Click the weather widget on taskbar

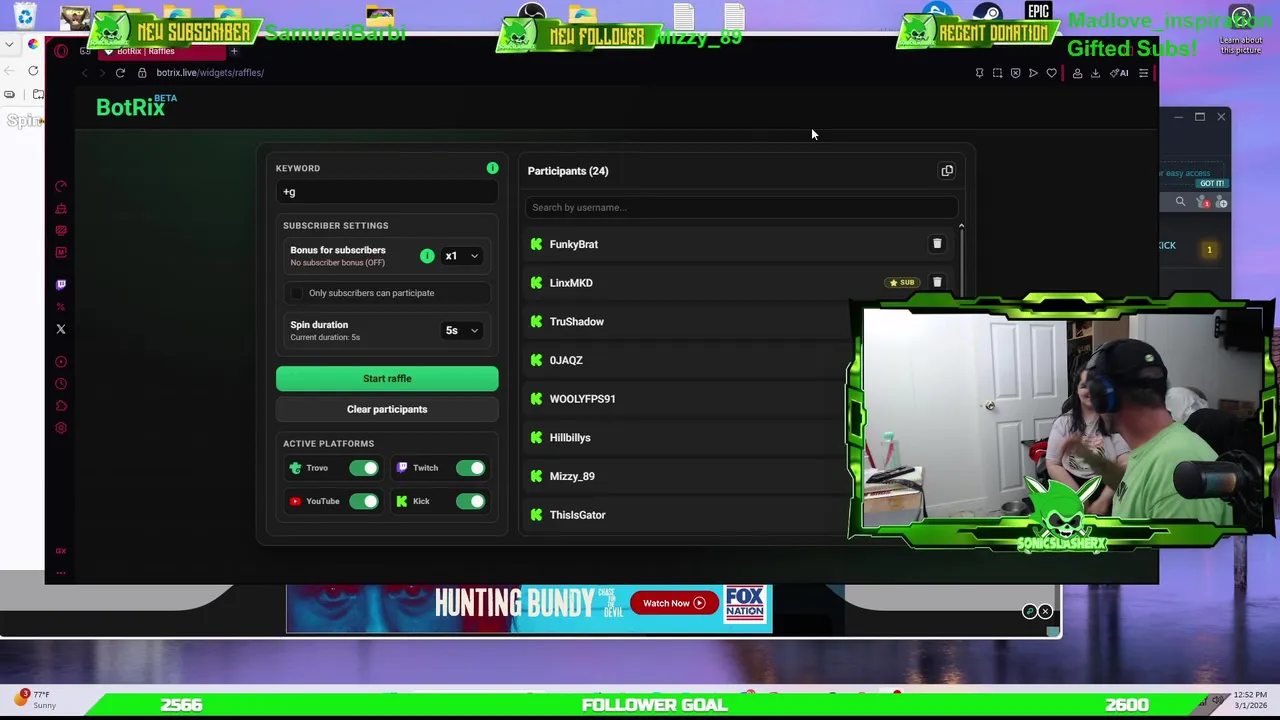[x=35, y=699]
